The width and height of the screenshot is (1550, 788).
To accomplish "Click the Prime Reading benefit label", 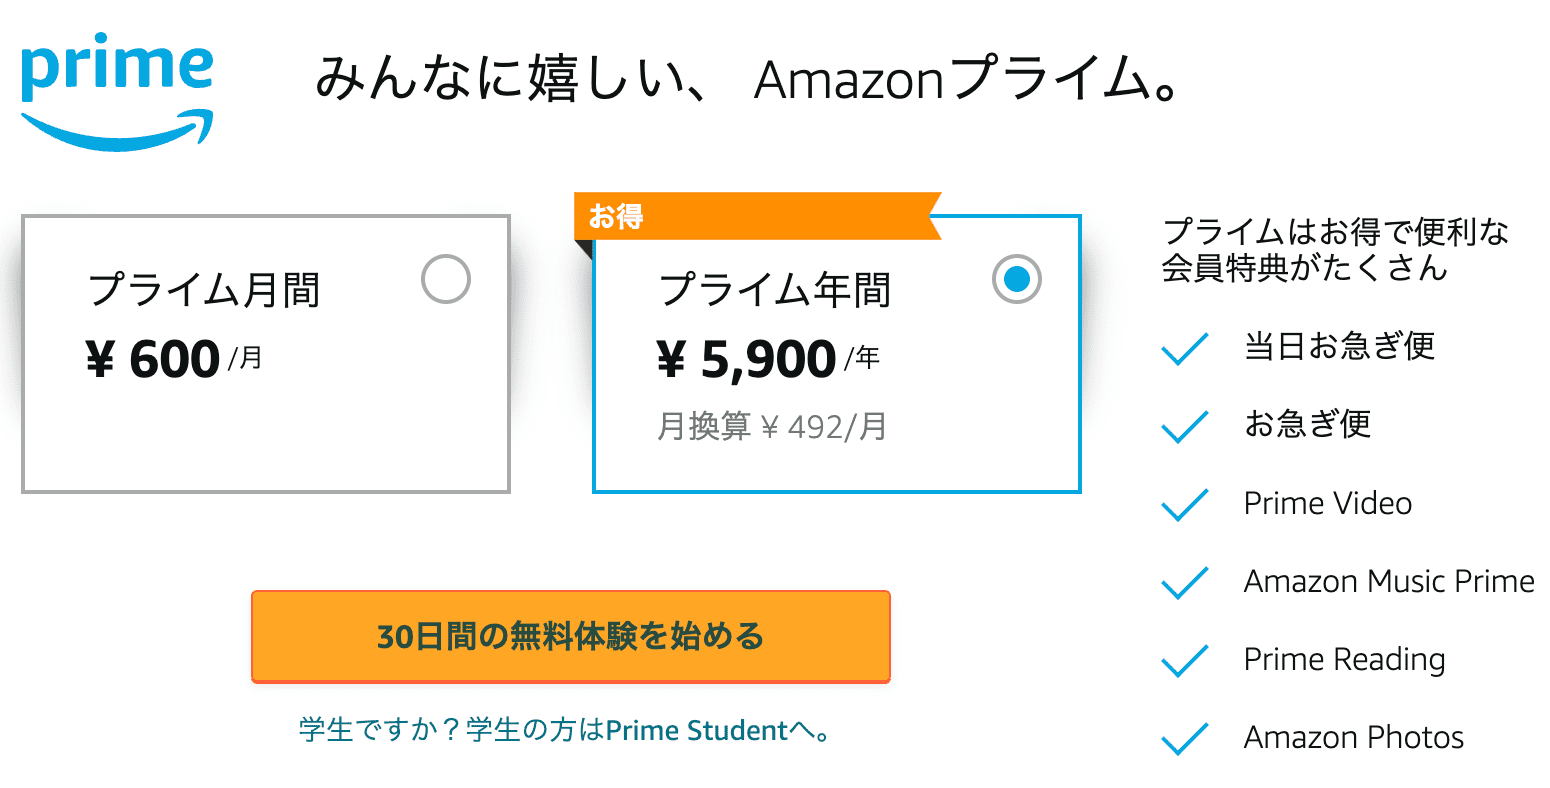I will click(x=1344, y=660).
